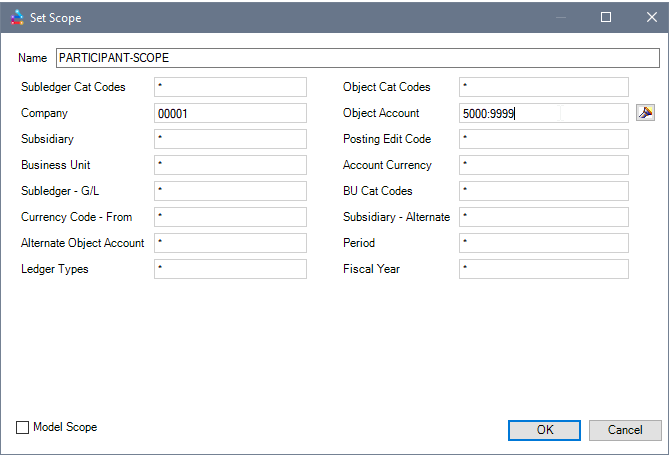
Task: Click the Currency Code - From field
Action: point(230,217)
